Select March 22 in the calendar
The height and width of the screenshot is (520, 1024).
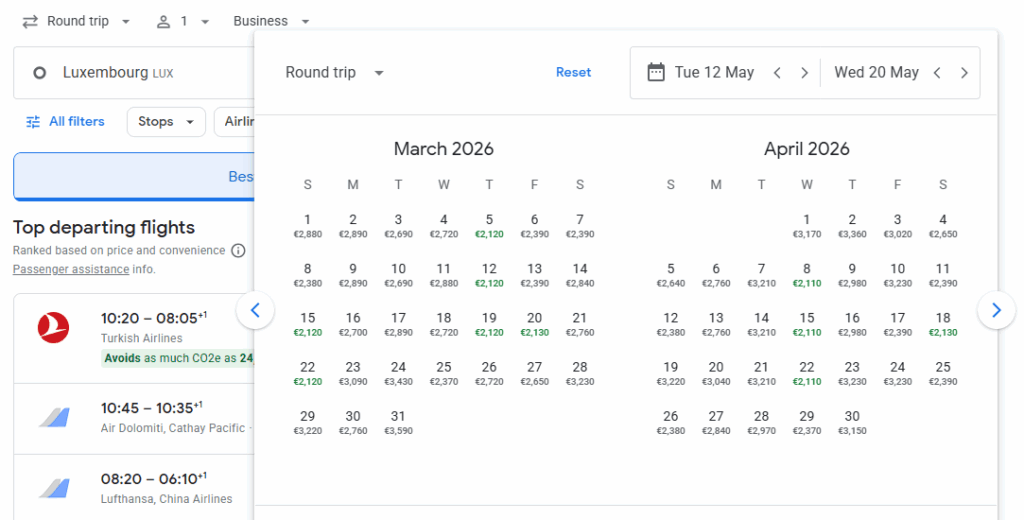(308, 374)
